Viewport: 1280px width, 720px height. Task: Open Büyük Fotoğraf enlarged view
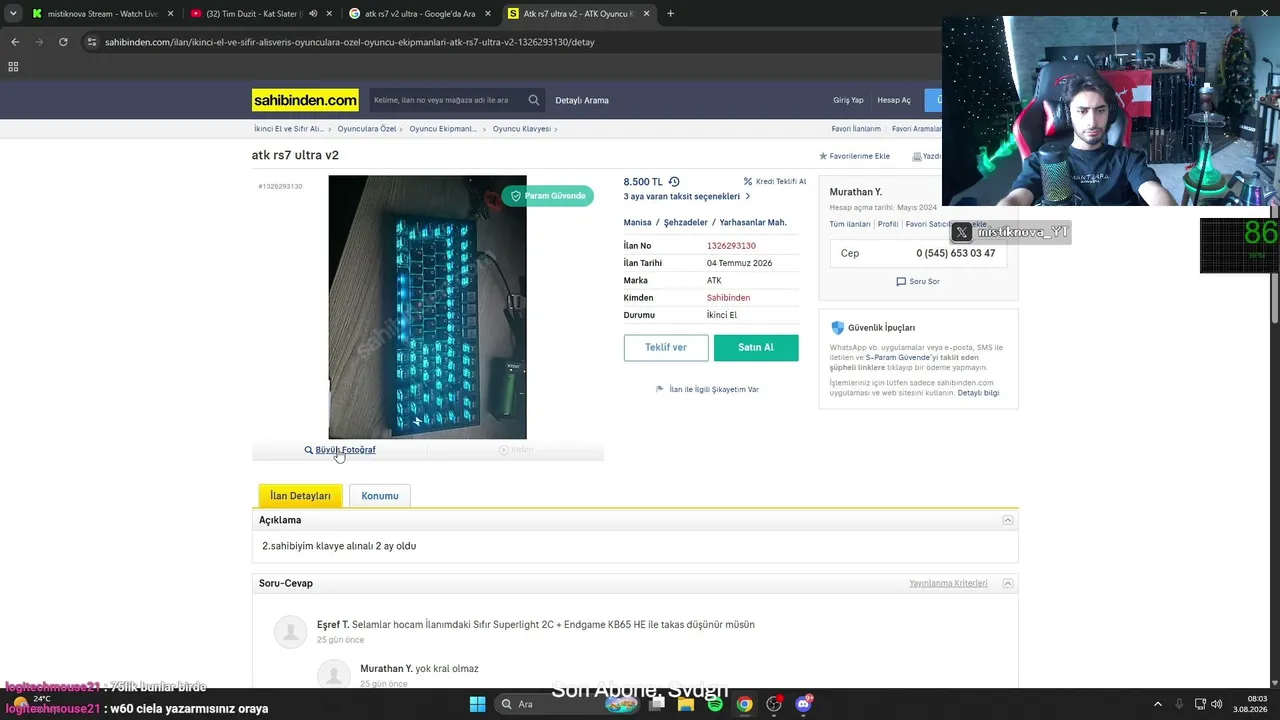click(340, 450)
